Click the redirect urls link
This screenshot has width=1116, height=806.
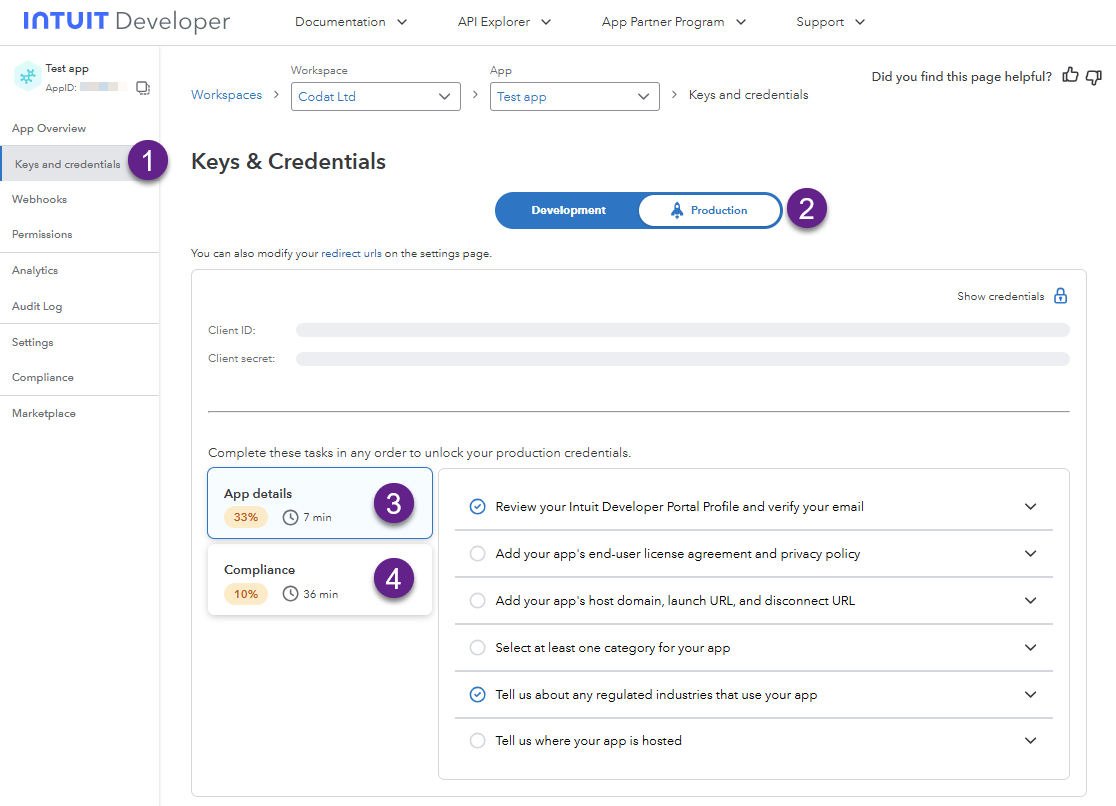pos(340,254)
